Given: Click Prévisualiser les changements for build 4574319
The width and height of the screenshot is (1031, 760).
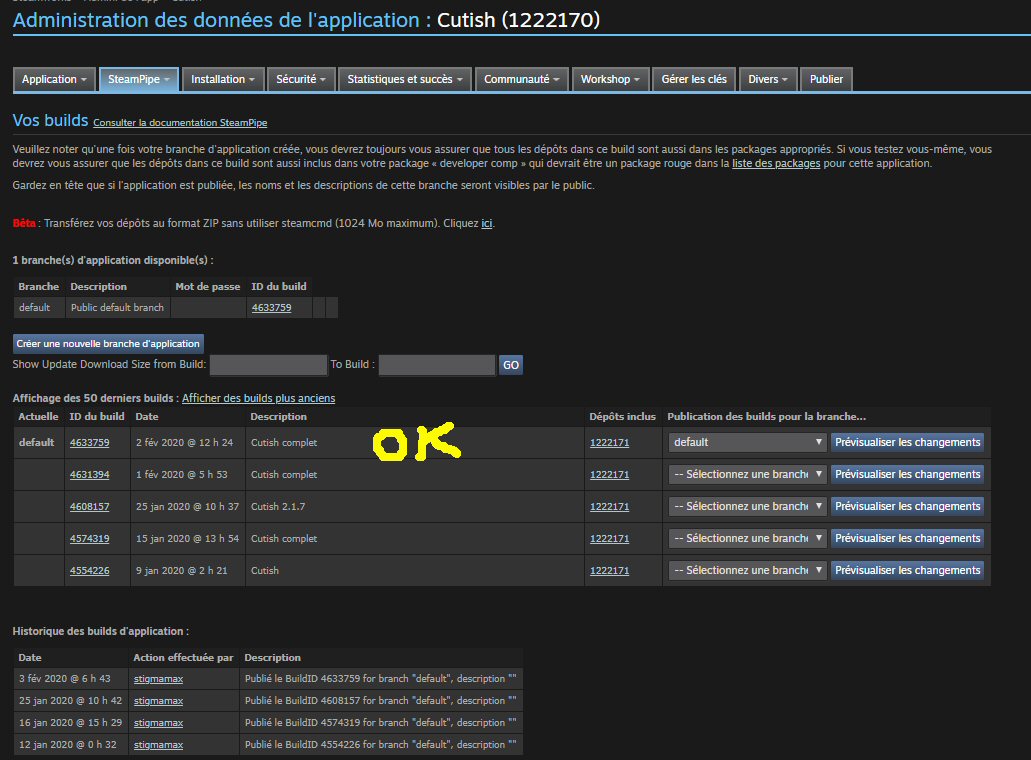Looking at the screenshot, I should coord(907,538).
